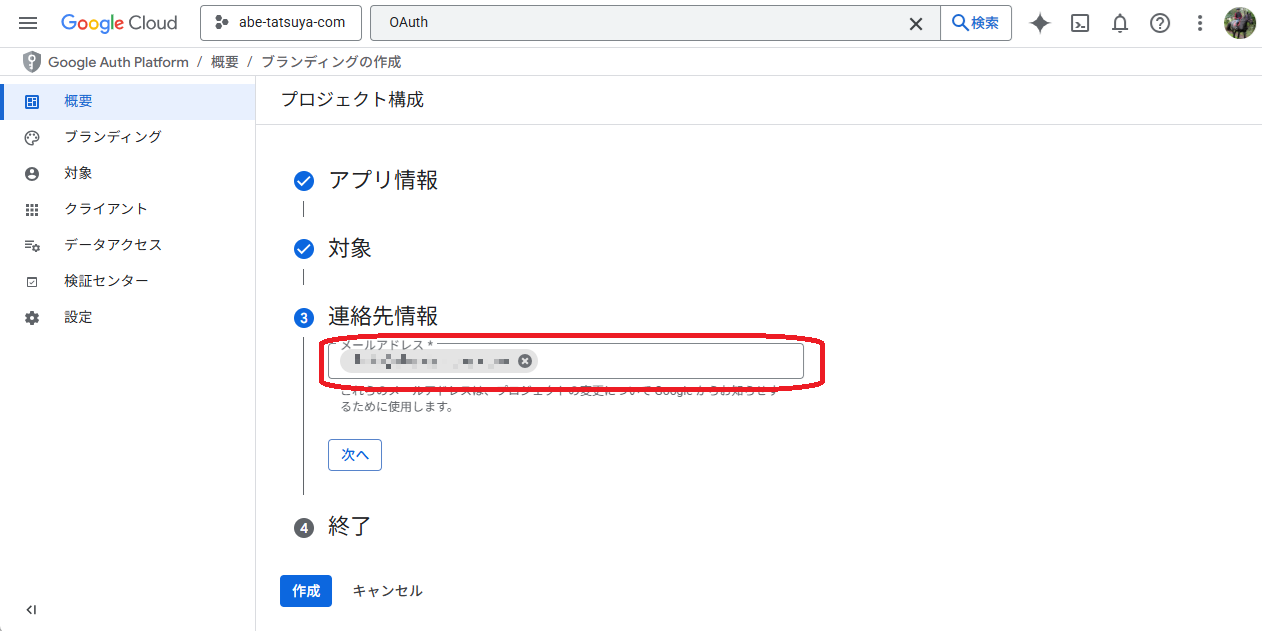Click the 次へ button
Viewport: 1262px width, 631px height.
pos(355,454)
